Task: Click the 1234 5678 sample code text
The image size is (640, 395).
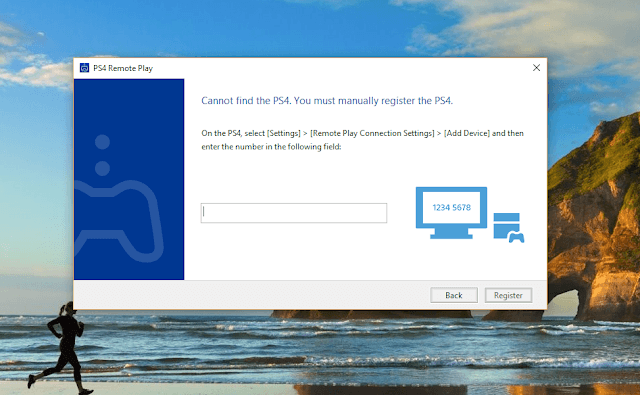Action: pos(451,207)
